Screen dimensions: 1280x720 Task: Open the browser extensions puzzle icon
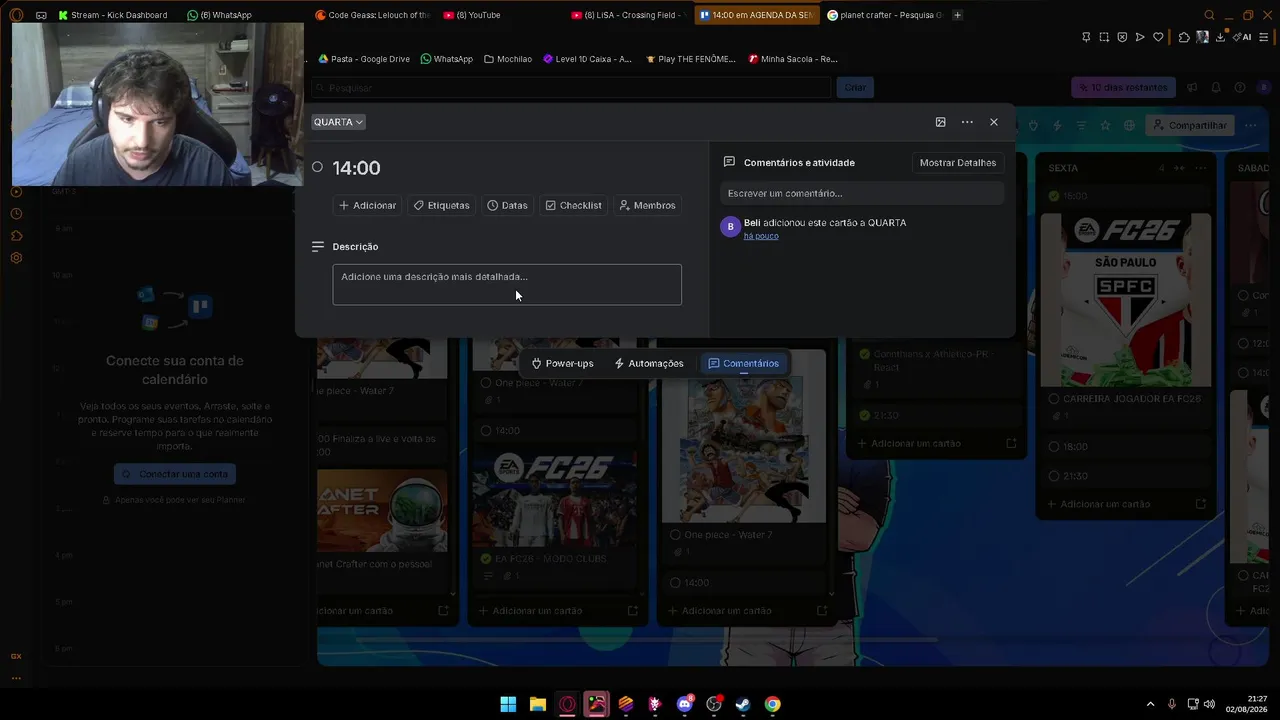pyautogui.click(x=1184, y=37)
